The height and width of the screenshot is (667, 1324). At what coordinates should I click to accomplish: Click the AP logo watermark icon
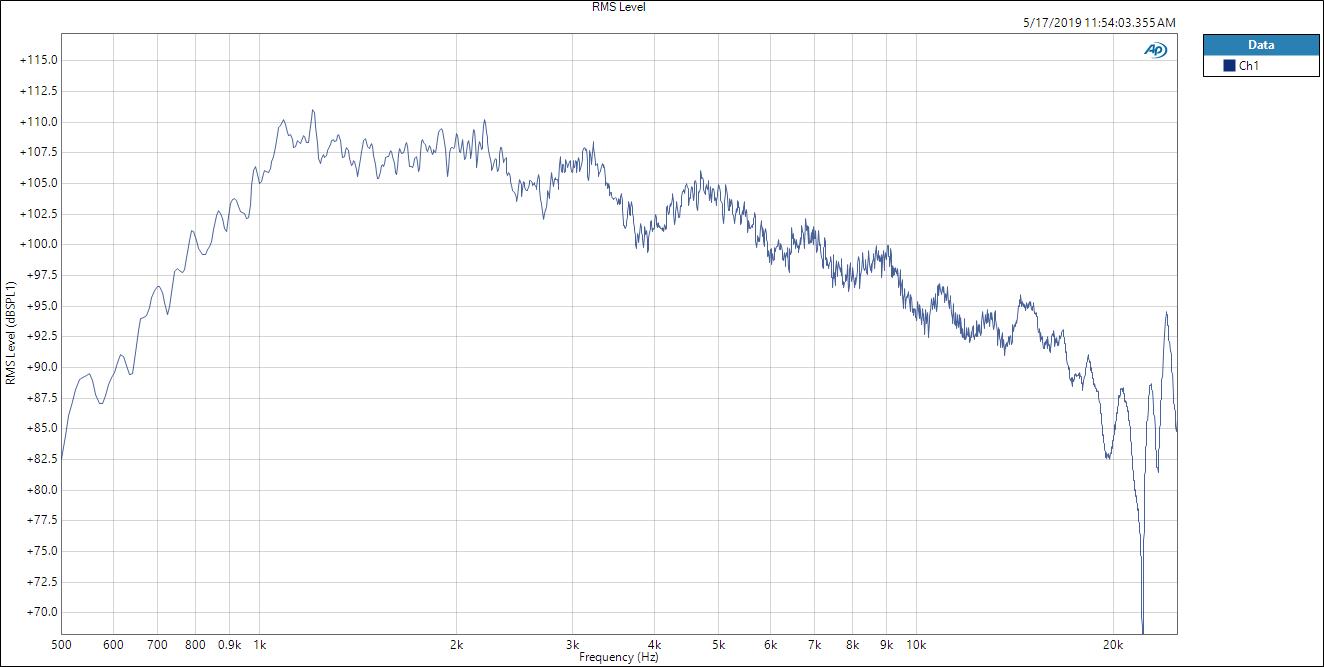[x=1154, y=51]
